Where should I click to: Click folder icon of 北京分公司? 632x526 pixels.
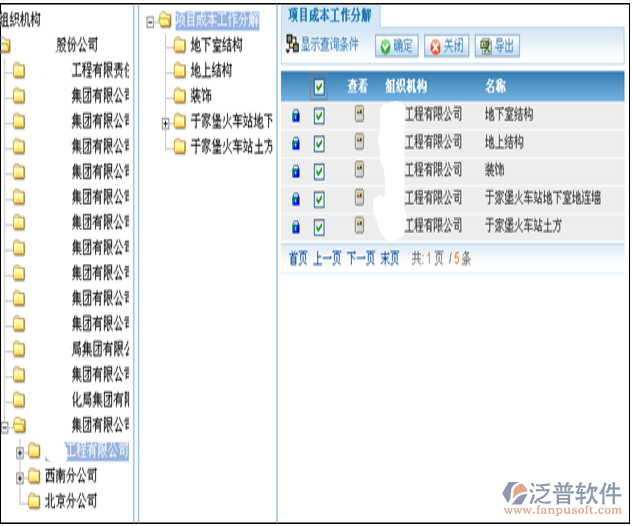(x=34, y=501)
